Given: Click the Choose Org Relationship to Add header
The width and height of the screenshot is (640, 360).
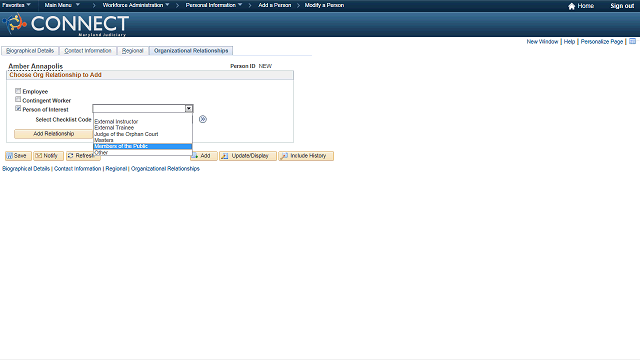Looking at the screenshot, I should click(x=56, y=75).
